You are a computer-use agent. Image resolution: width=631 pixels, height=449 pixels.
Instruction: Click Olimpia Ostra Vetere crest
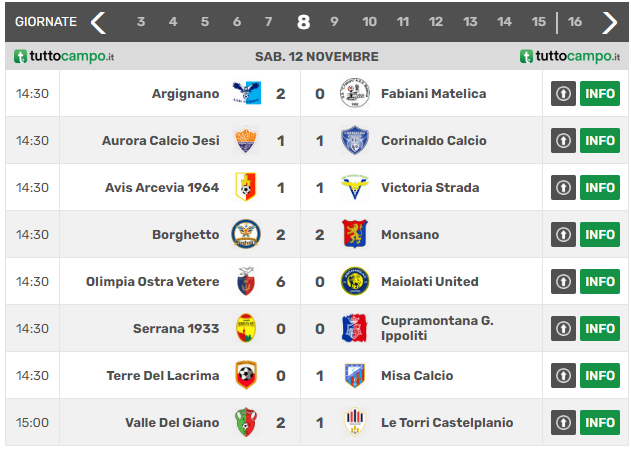(246, 281)
